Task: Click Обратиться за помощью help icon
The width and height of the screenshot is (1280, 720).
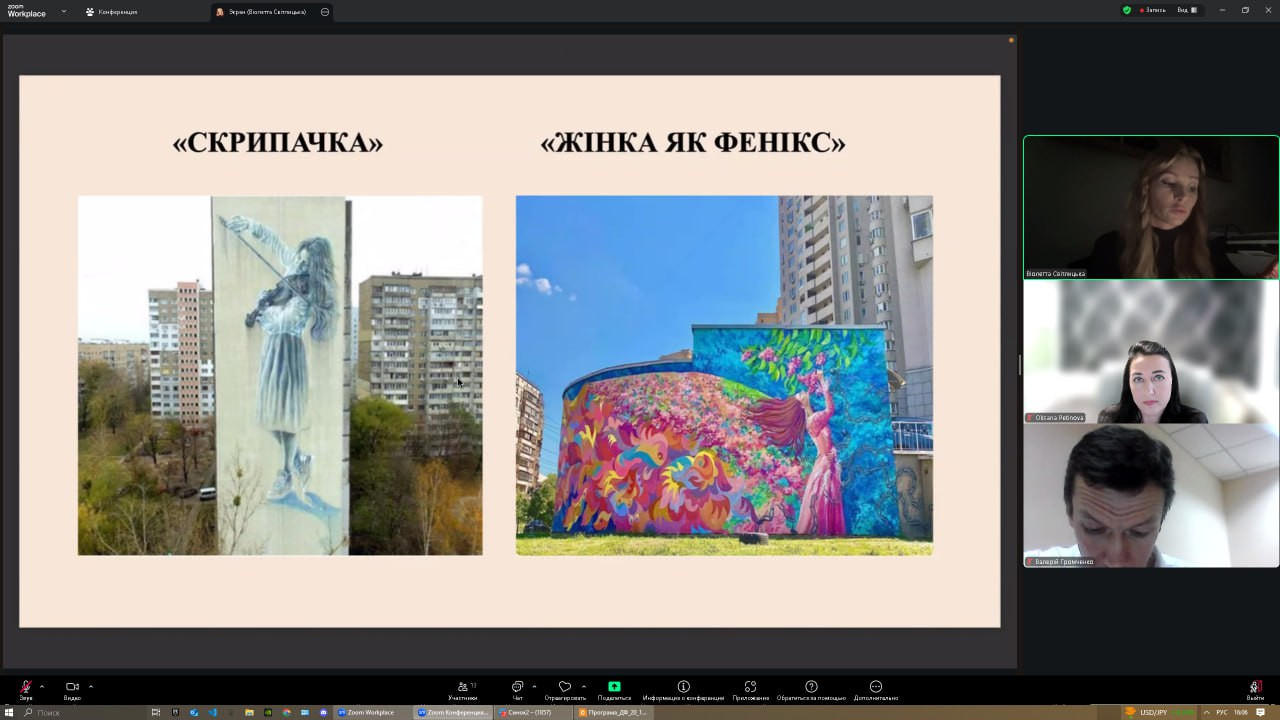Action: (x=811, y=689)
